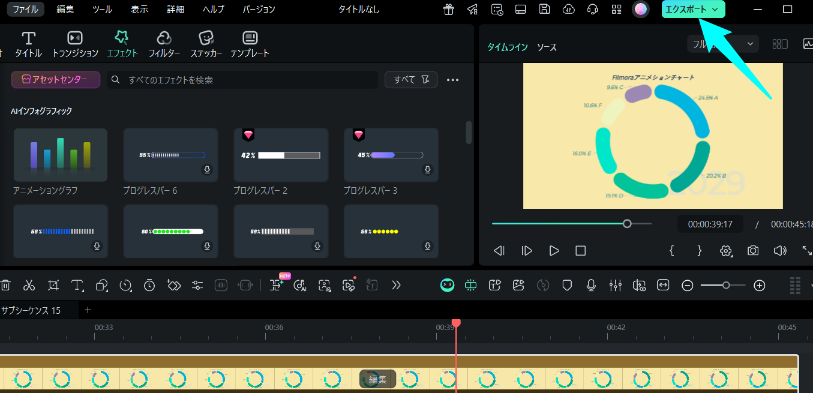Take a snapshot with the camera icon

point(753,250)
